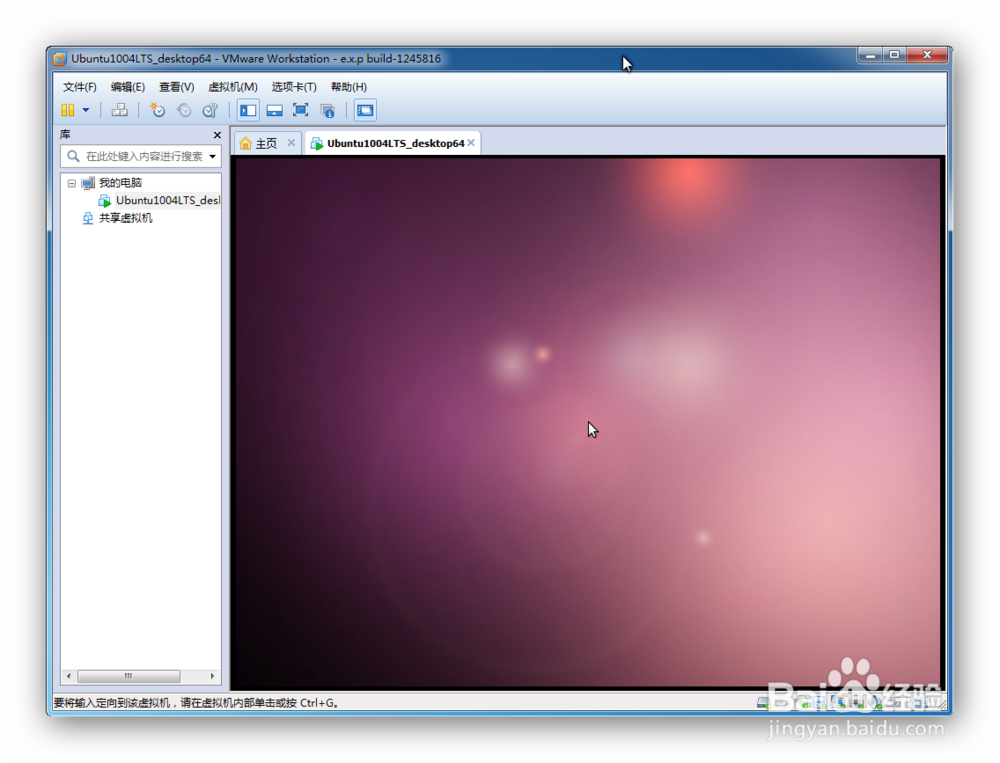The height and width of the screenshot is (763, 1000).
Task: Click the VMware icon in title bar
Action: [x=60, y=59]
